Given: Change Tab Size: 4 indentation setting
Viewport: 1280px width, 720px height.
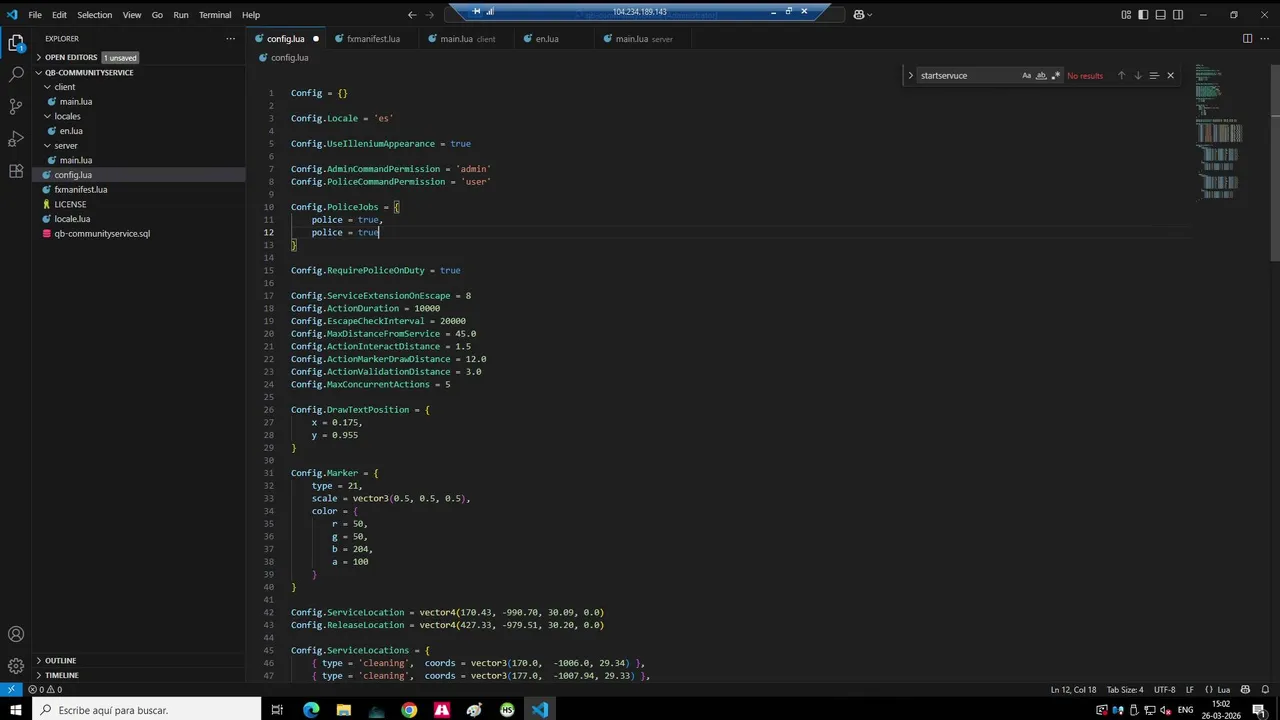Looking at the screenshot, I should pos(1125,689).
